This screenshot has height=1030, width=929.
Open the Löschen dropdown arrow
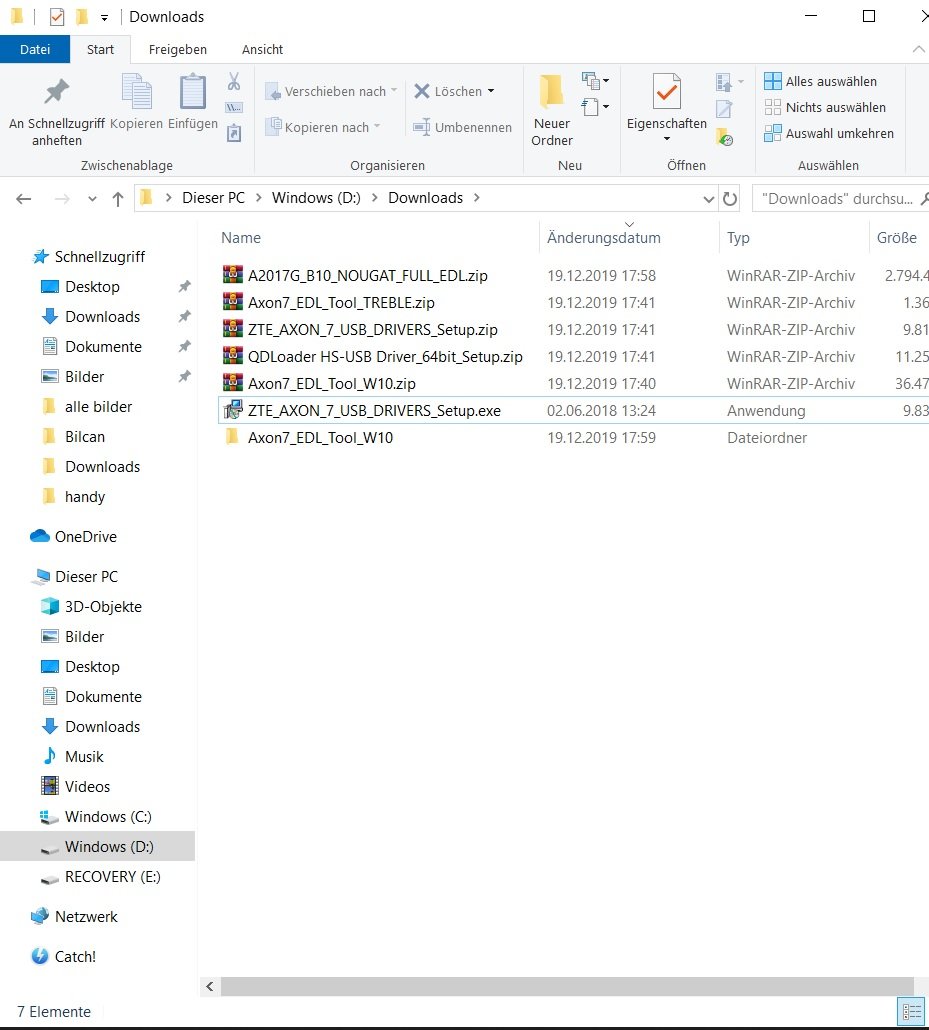click(491, 91)
